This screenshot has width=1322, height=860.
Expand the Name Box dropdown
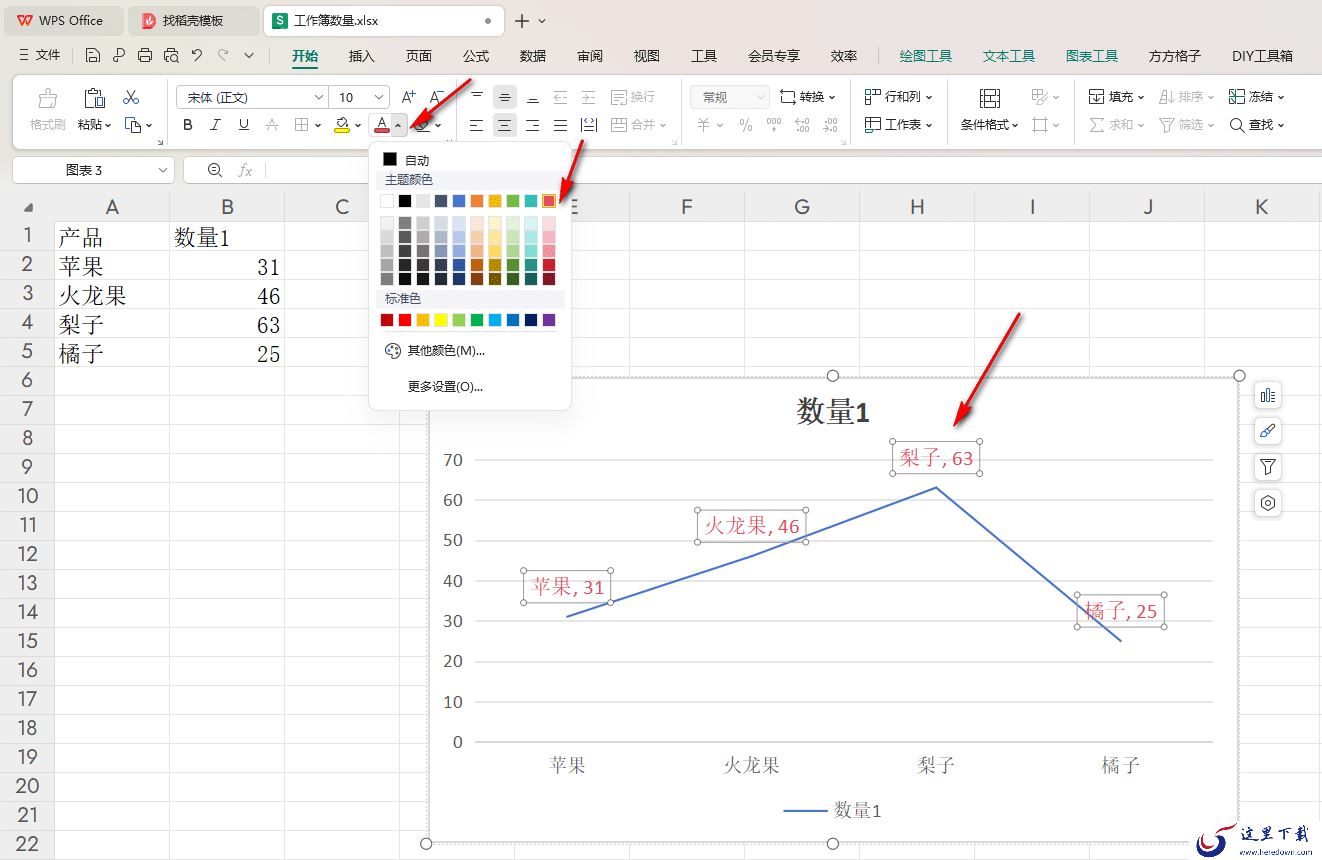tap(163, 170)
